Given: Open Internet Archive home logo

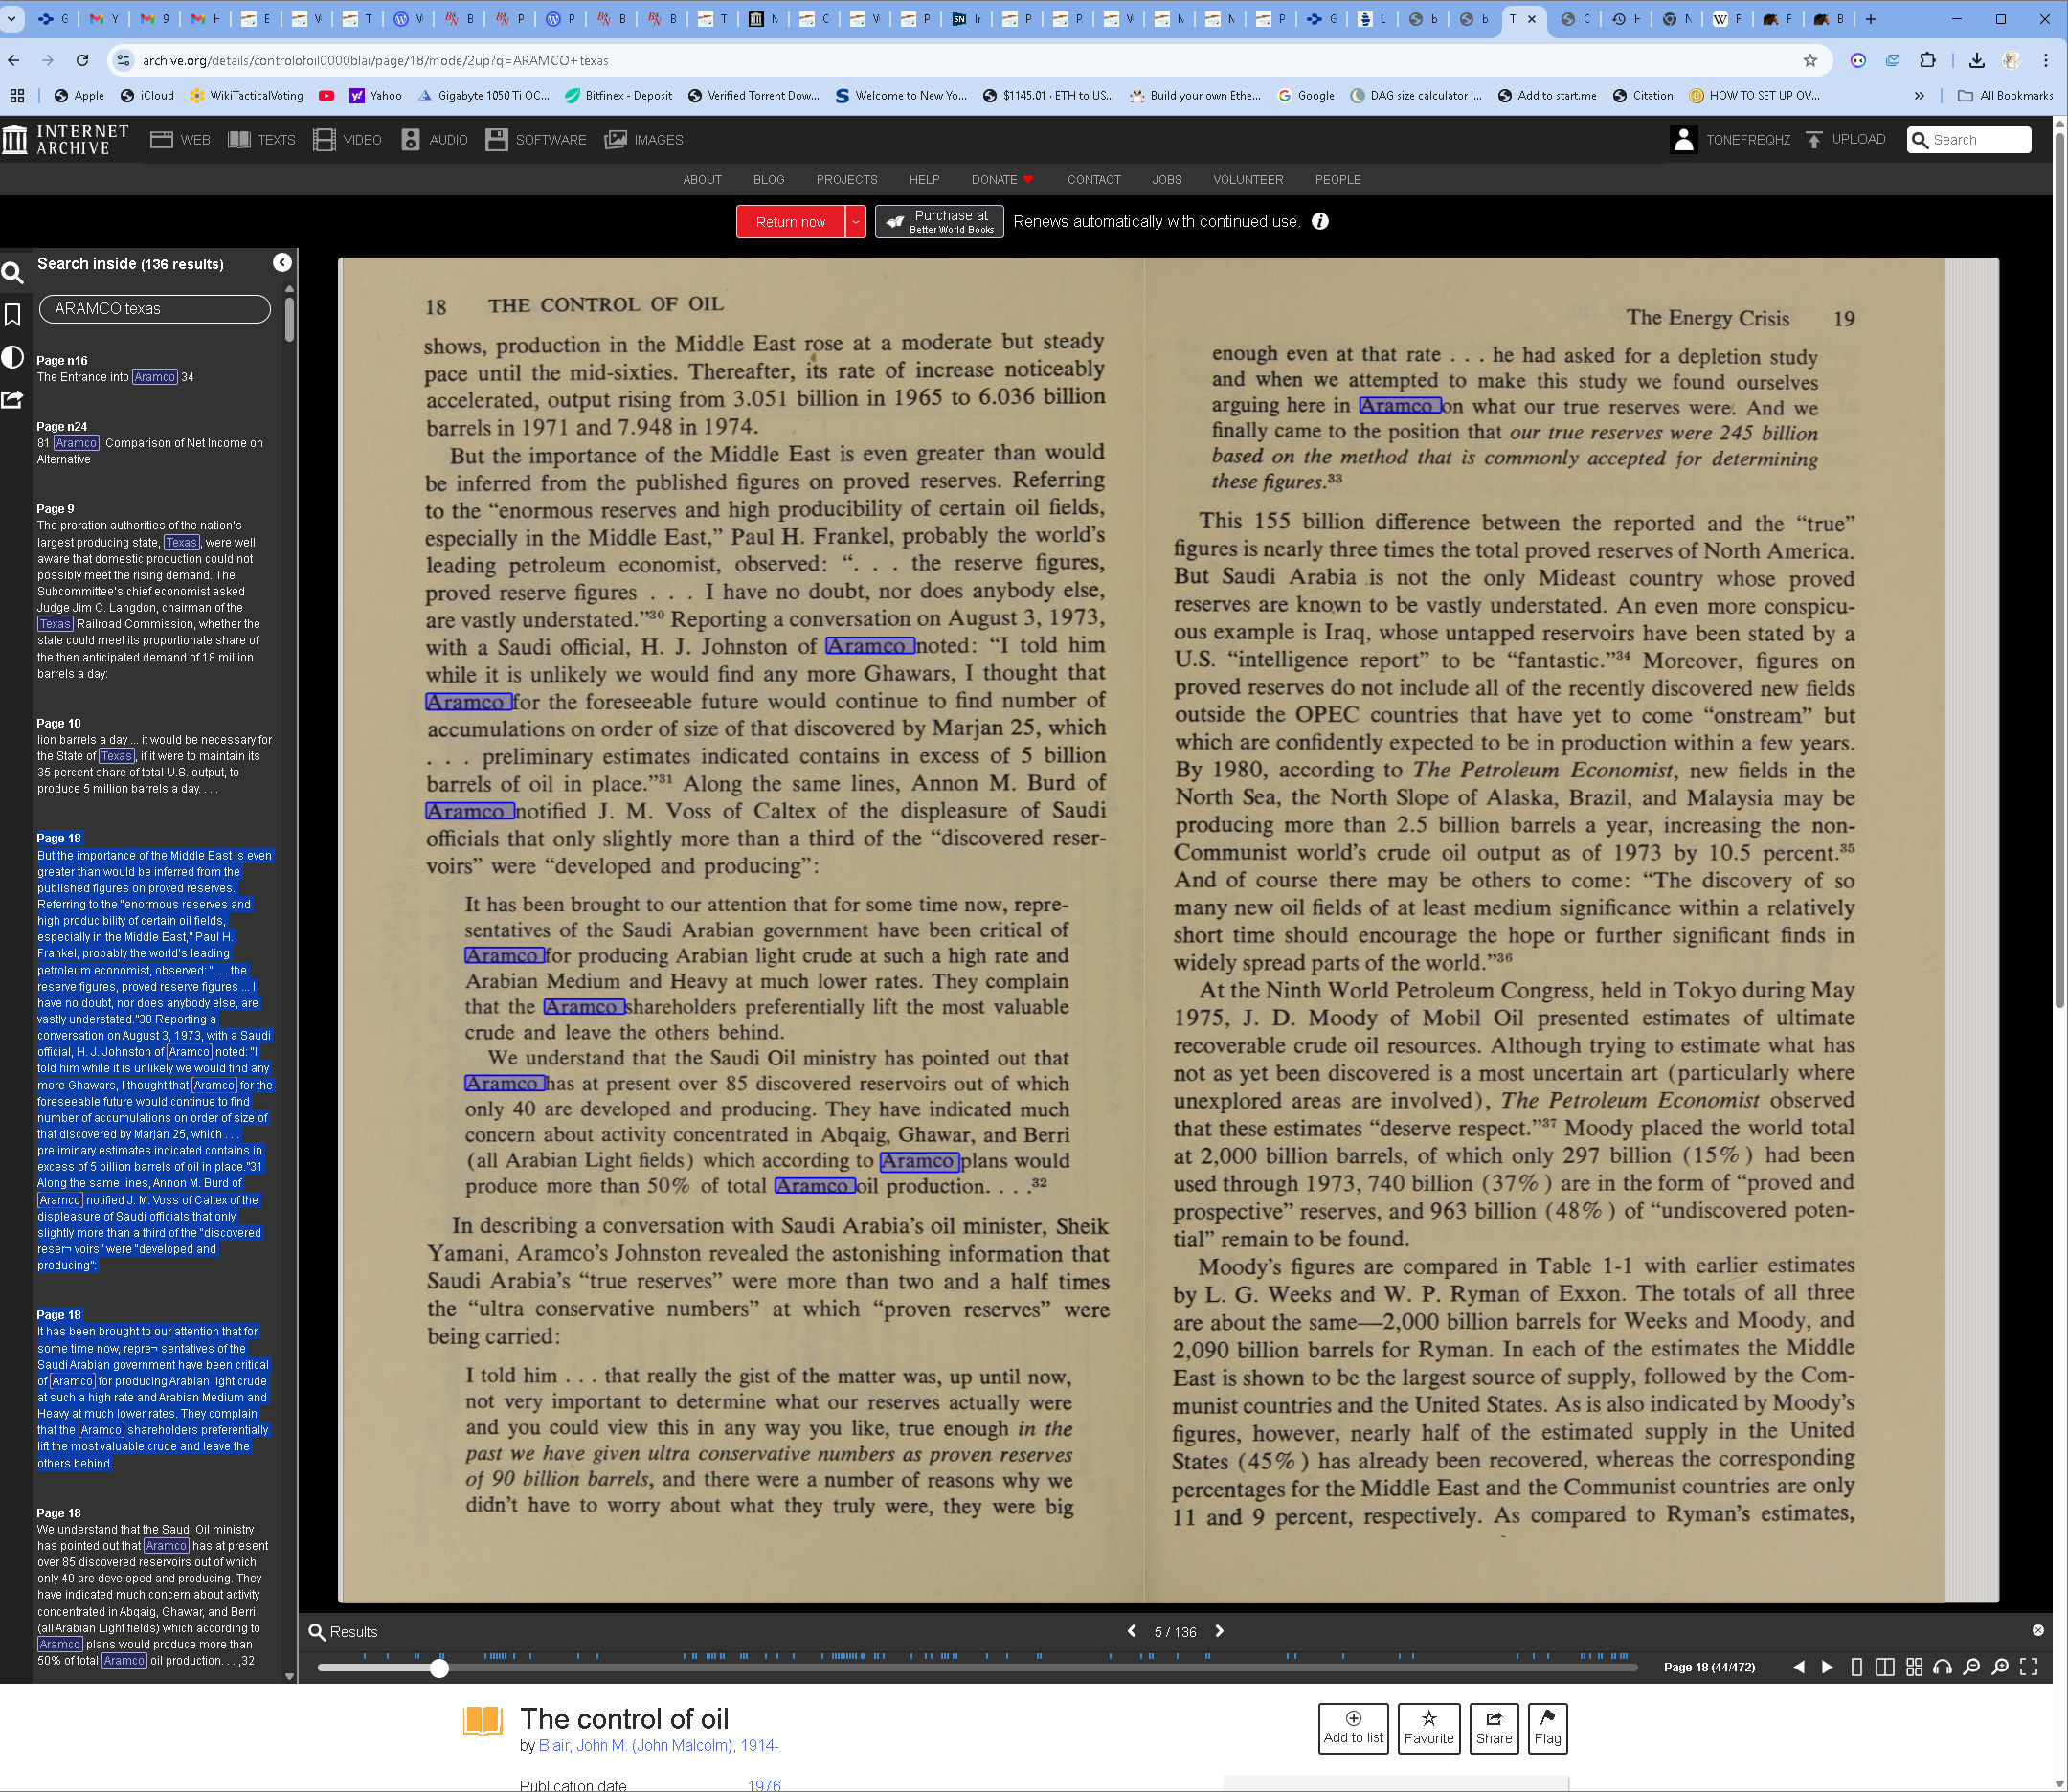Looking at the screenshot, I should (66, 140).
